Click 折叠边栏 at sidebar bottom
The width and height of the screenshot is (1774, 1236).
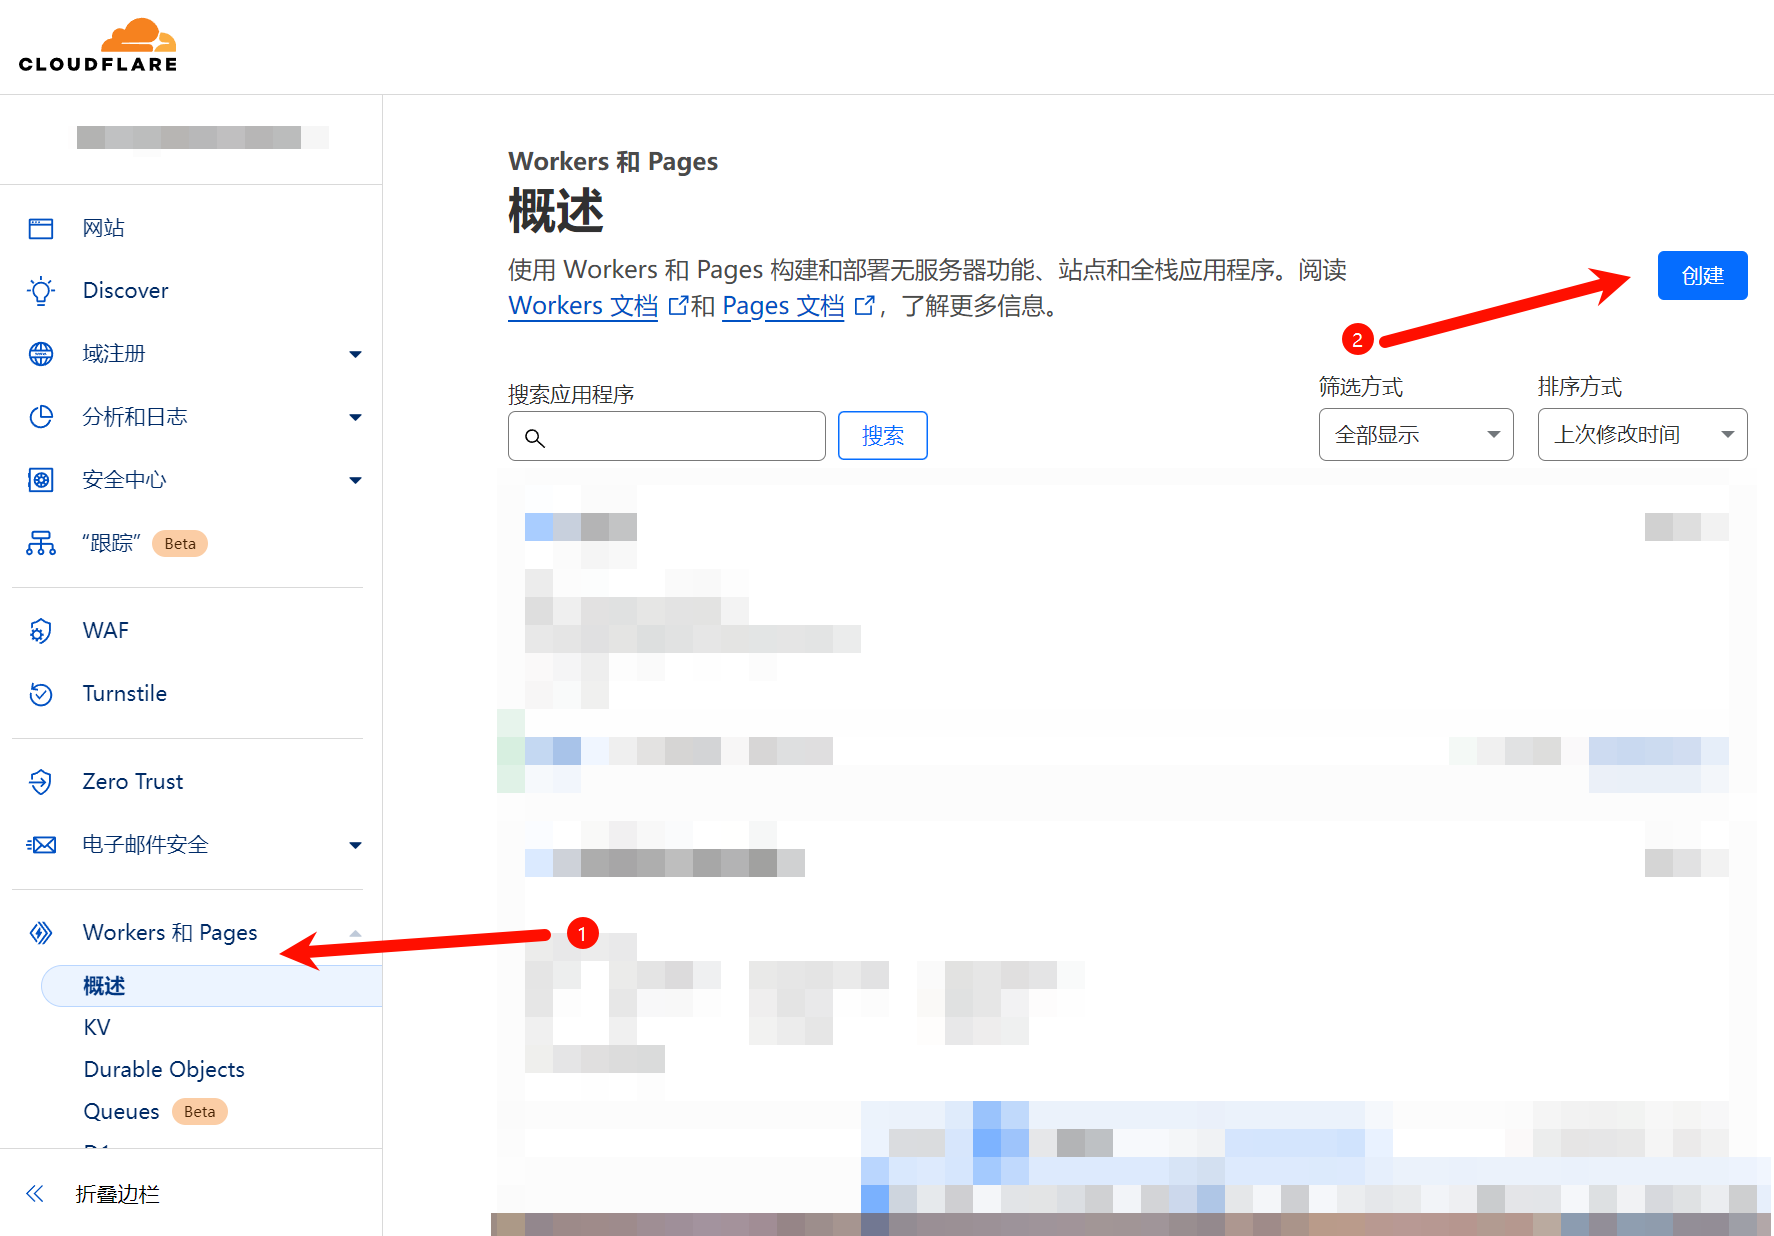coord(117,1194)
